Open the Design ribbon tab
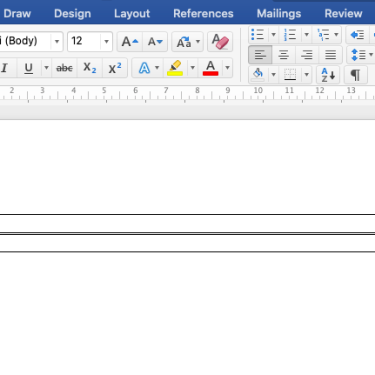The height and width of the screenshot is (375, 375). click(x=72, y=14)
